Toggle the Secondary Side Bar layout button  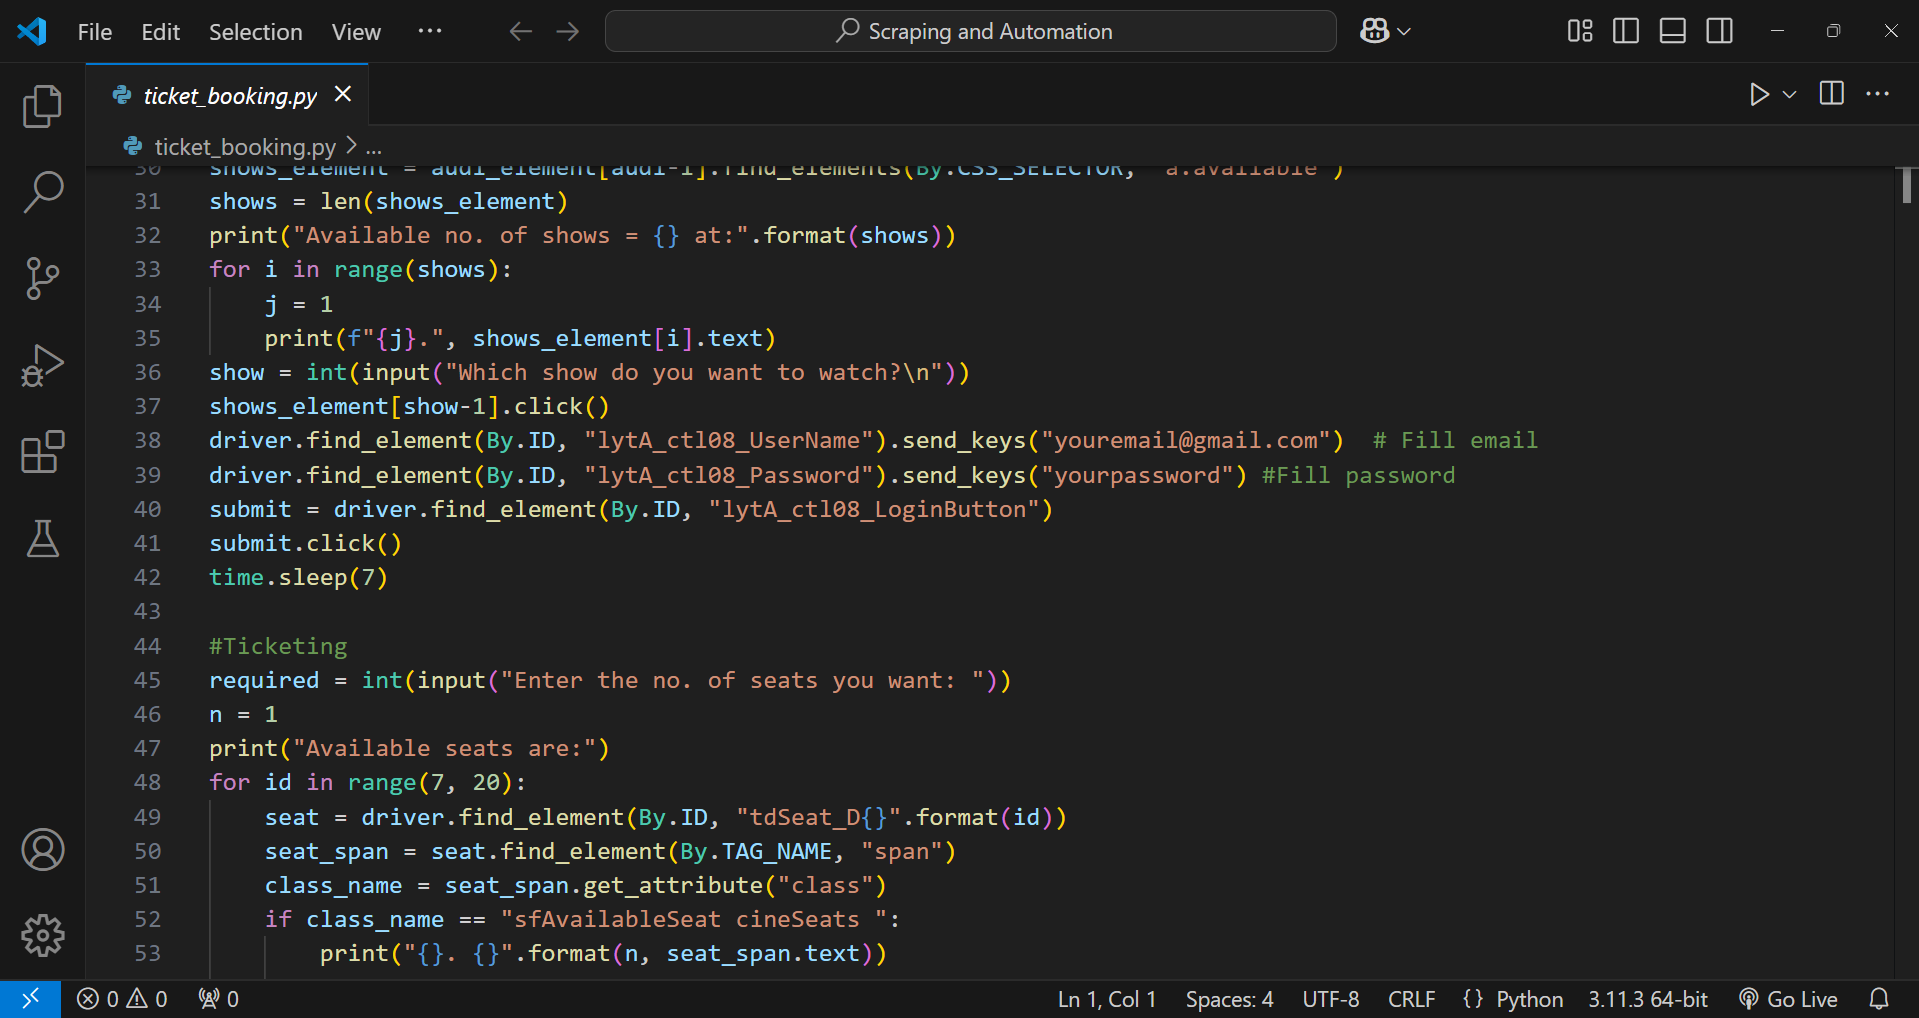[x=1719, y=31]
